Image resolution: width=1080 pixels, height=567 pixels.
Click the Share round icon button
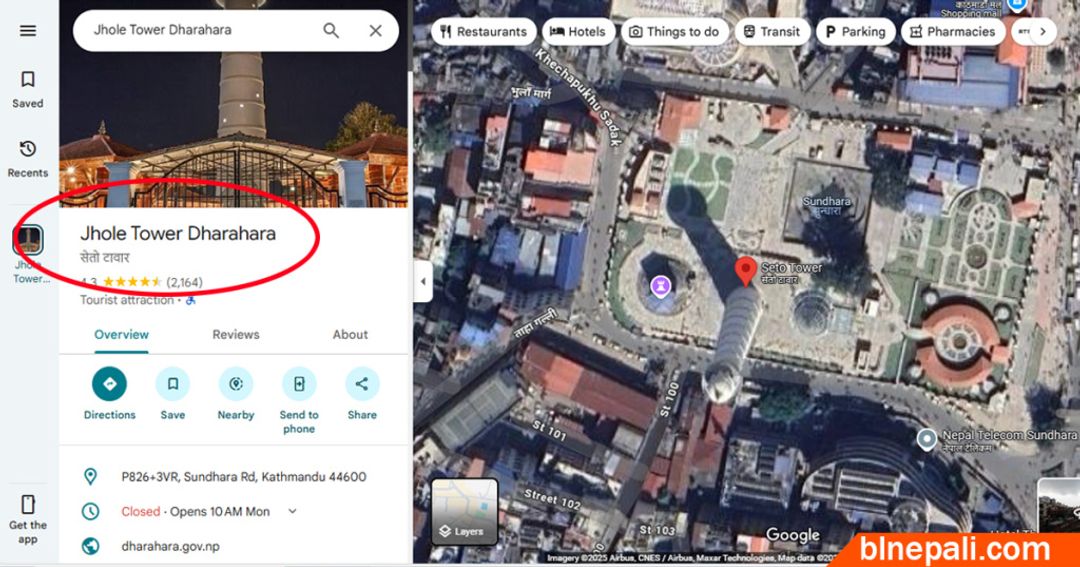362,384
